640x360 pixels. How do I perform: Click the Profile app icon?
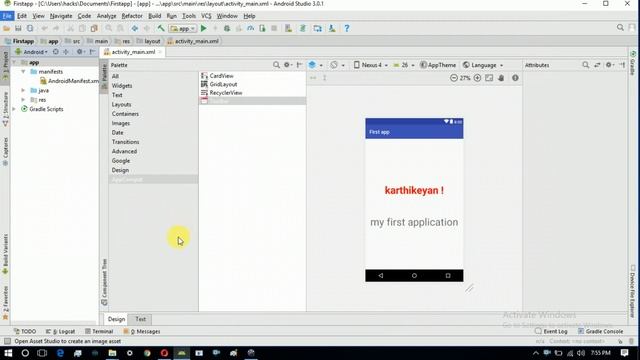tap(251, 28)
